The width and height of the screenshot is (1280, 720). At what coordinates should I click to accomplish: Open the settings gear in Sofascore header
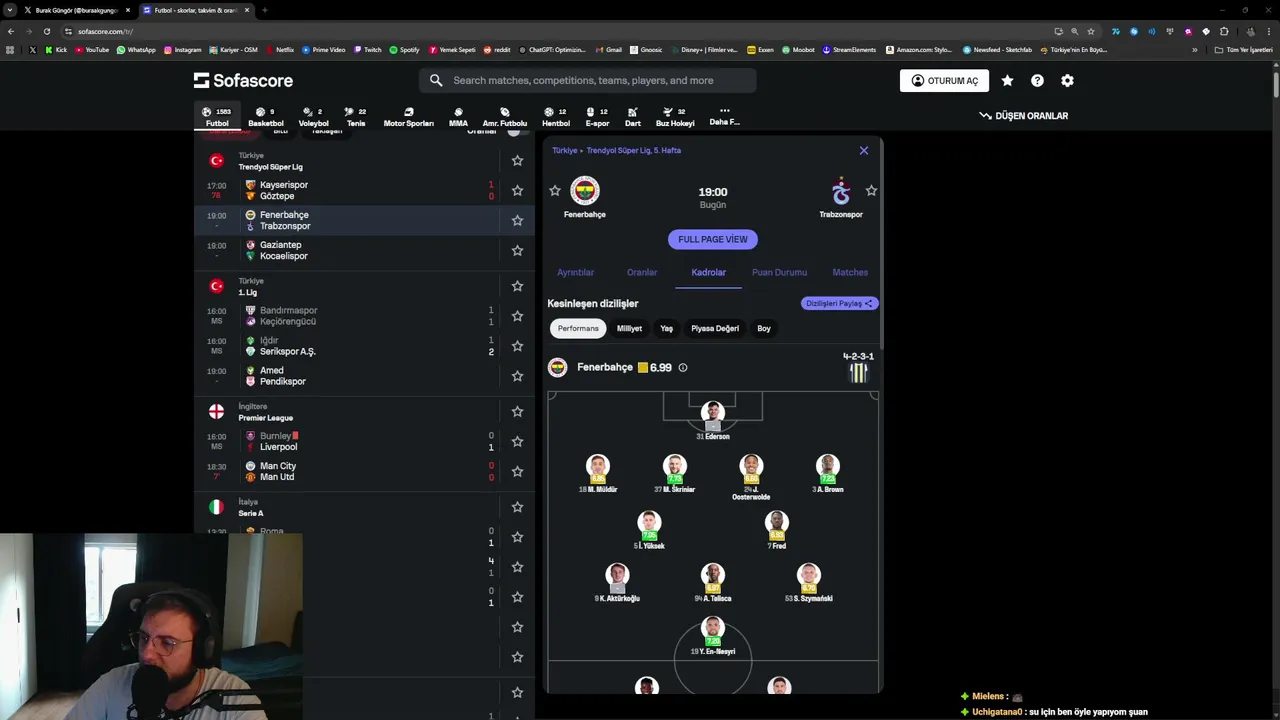click(x=1067, y=81)
